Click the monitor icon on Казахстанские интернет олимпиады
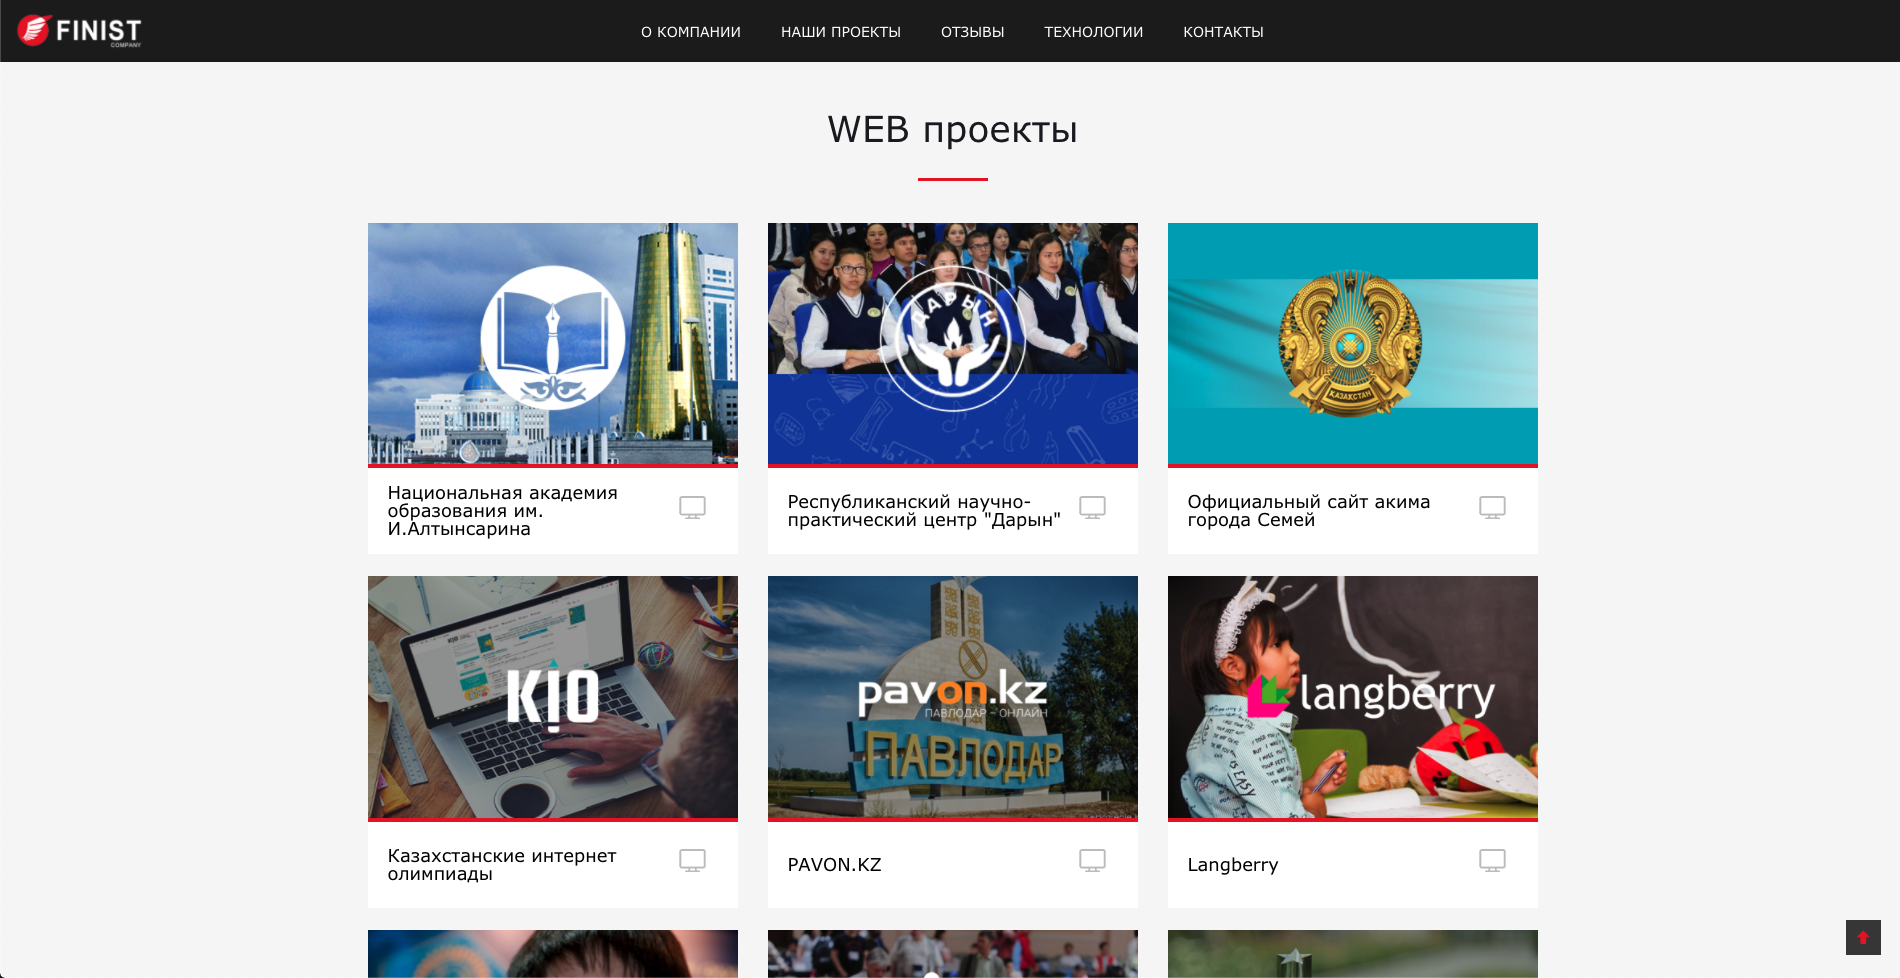This screenshot has height=978, width=1900. [692, 860]
